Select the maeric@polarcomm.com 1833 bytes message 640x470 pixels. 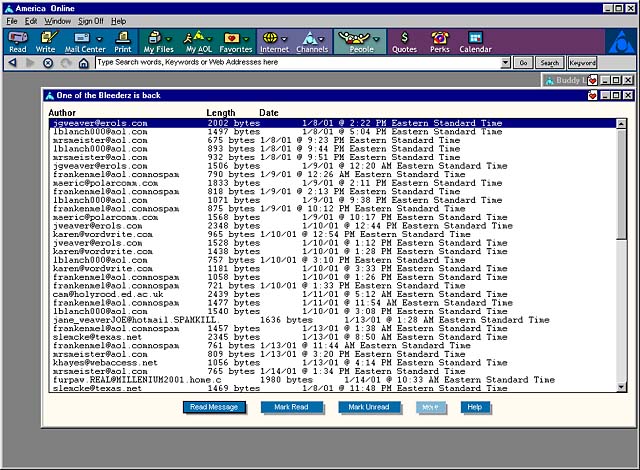(332, 183)
